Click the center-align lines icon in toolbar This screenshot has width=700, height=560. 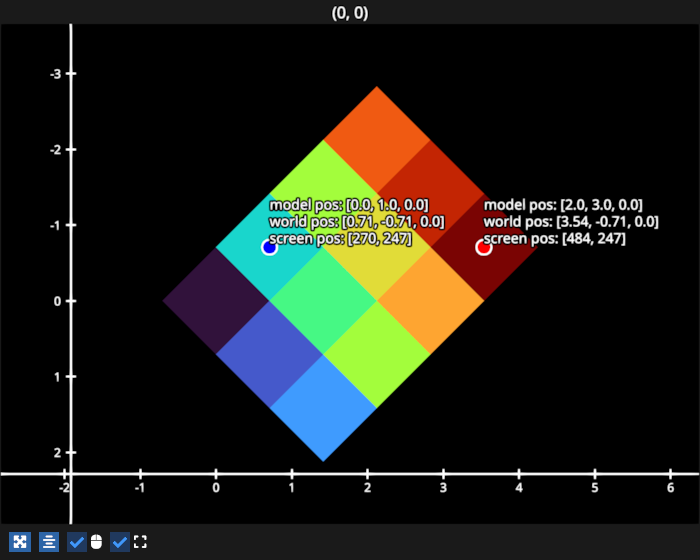point(49,542)
